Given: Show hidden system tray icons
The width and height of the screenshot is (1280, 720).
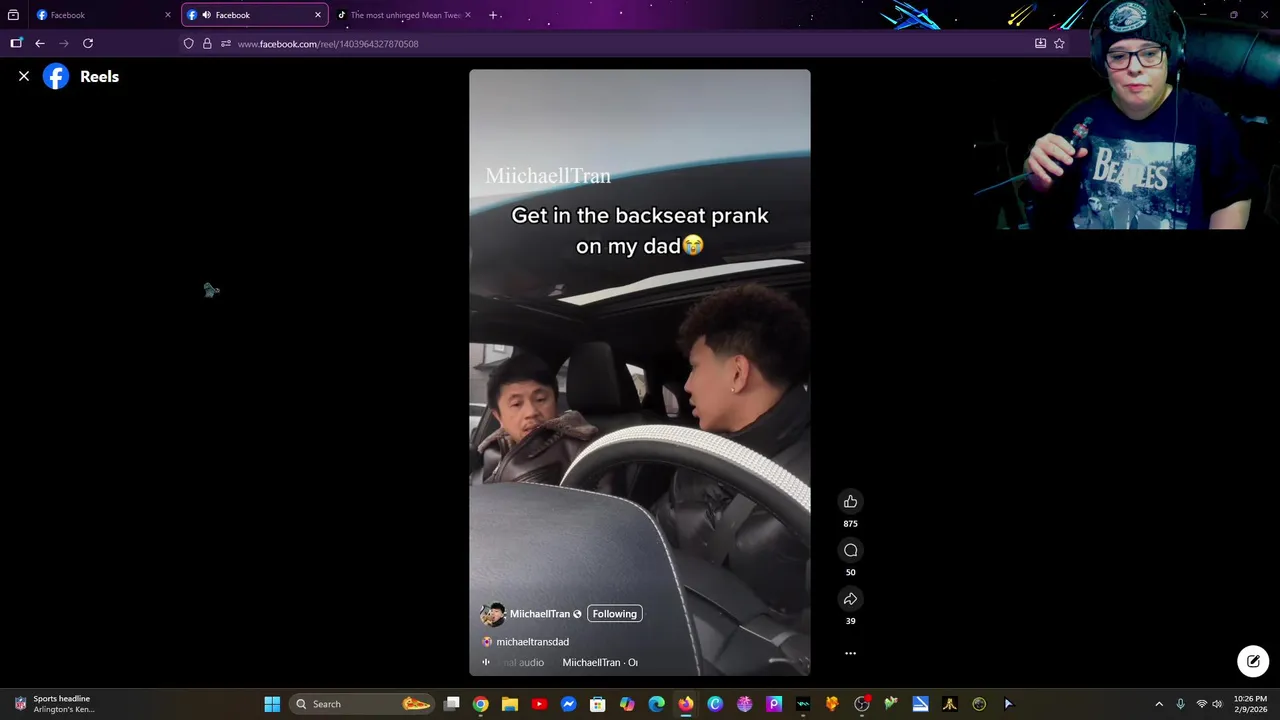Looking at the screenshot, I should [x=1159, y=704].
